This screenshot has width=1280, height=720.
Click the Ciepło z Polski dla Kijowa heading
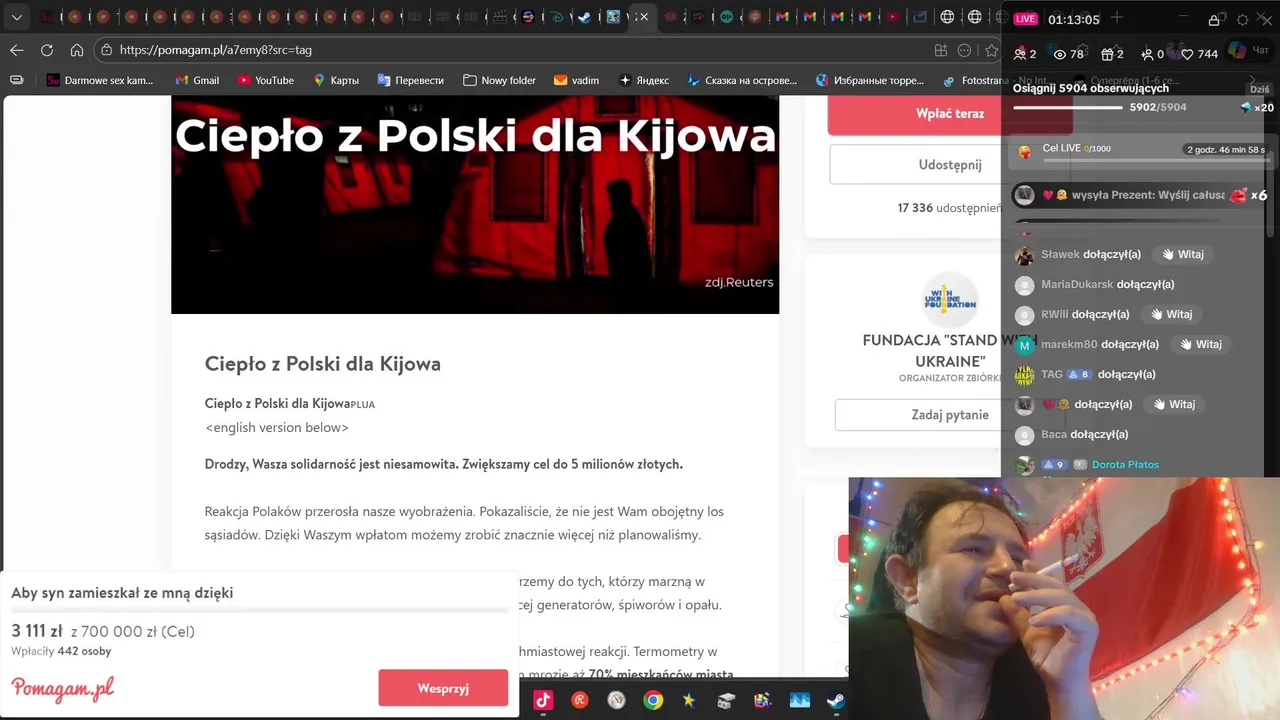click(x=322, y=364)
